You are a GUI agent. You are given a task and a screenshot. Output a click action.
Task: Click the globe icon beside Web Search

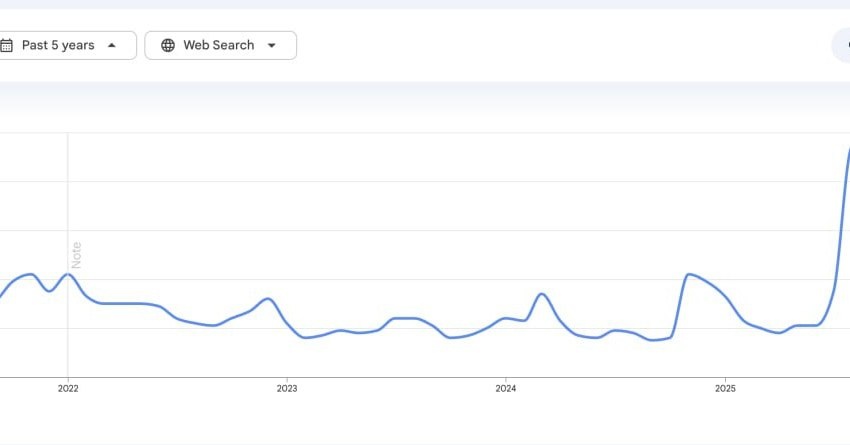tap(168, 45)
